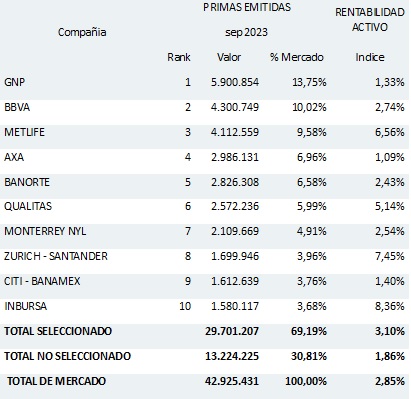Click the PRIMAS EMITIDAS heading

(247, 7)
